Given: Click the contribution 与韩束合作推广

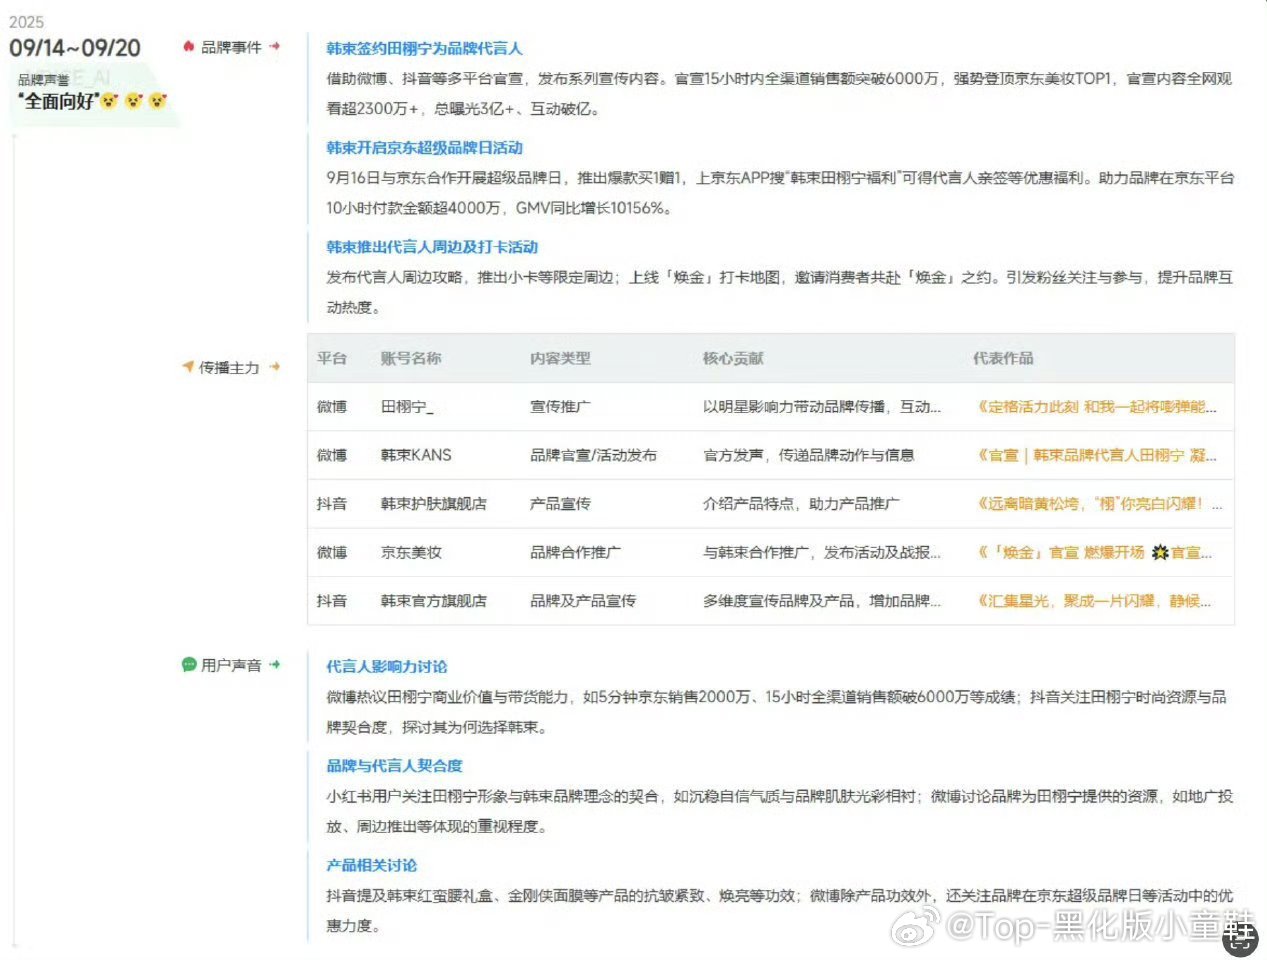Looking at the screenshot, I should (x=822, y=552).
